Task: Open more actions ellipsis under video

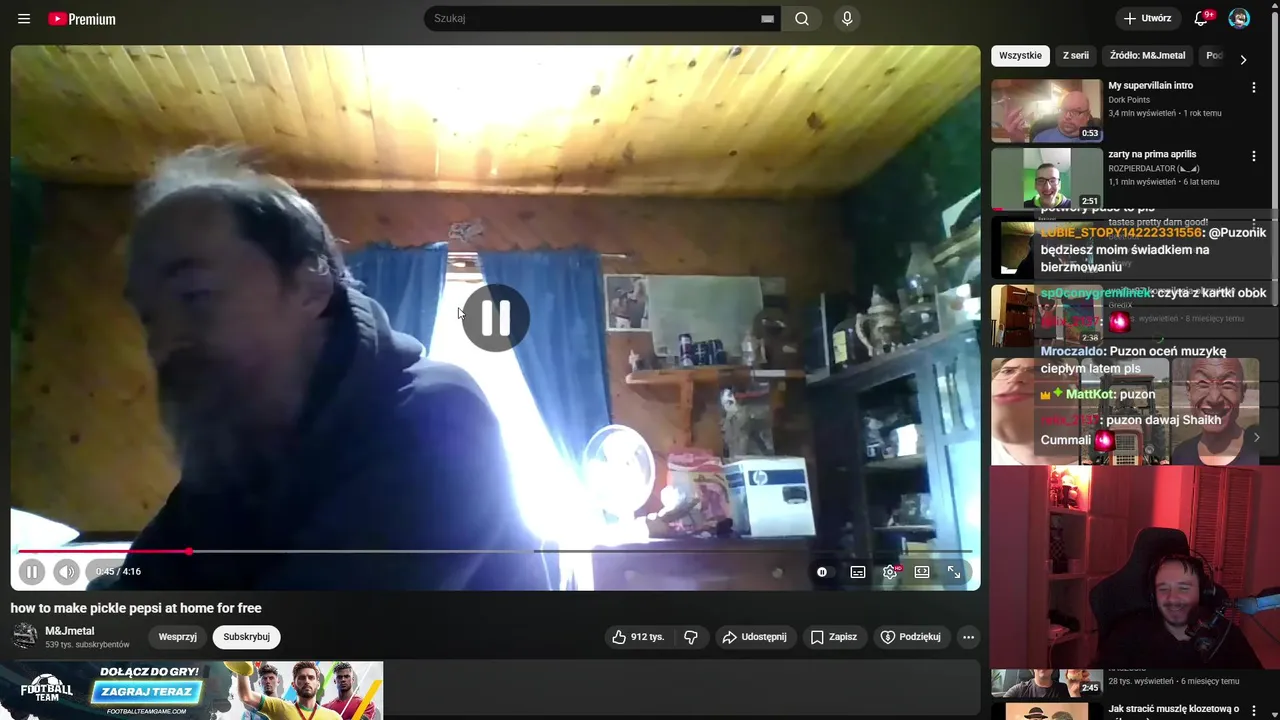Action: point(968,637)
